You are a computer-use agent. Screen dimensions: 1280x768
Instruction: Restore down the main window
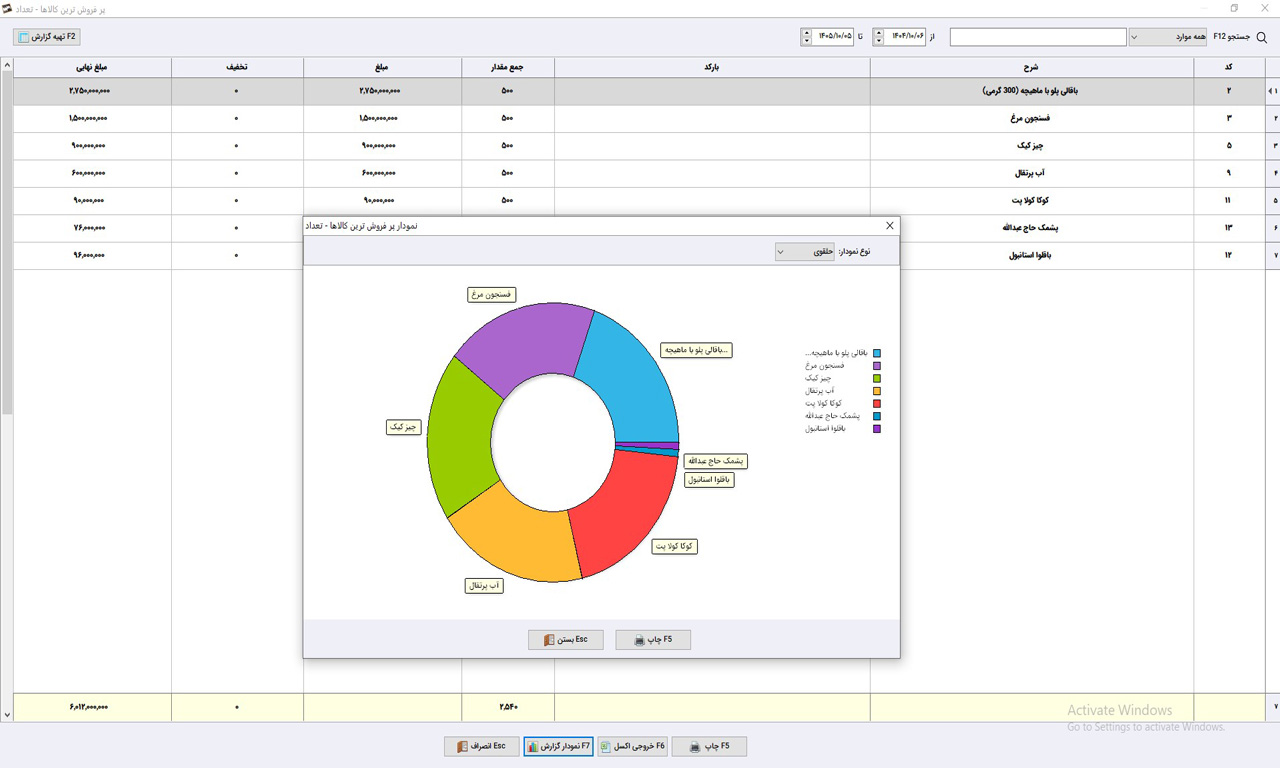click(1234, 8)
